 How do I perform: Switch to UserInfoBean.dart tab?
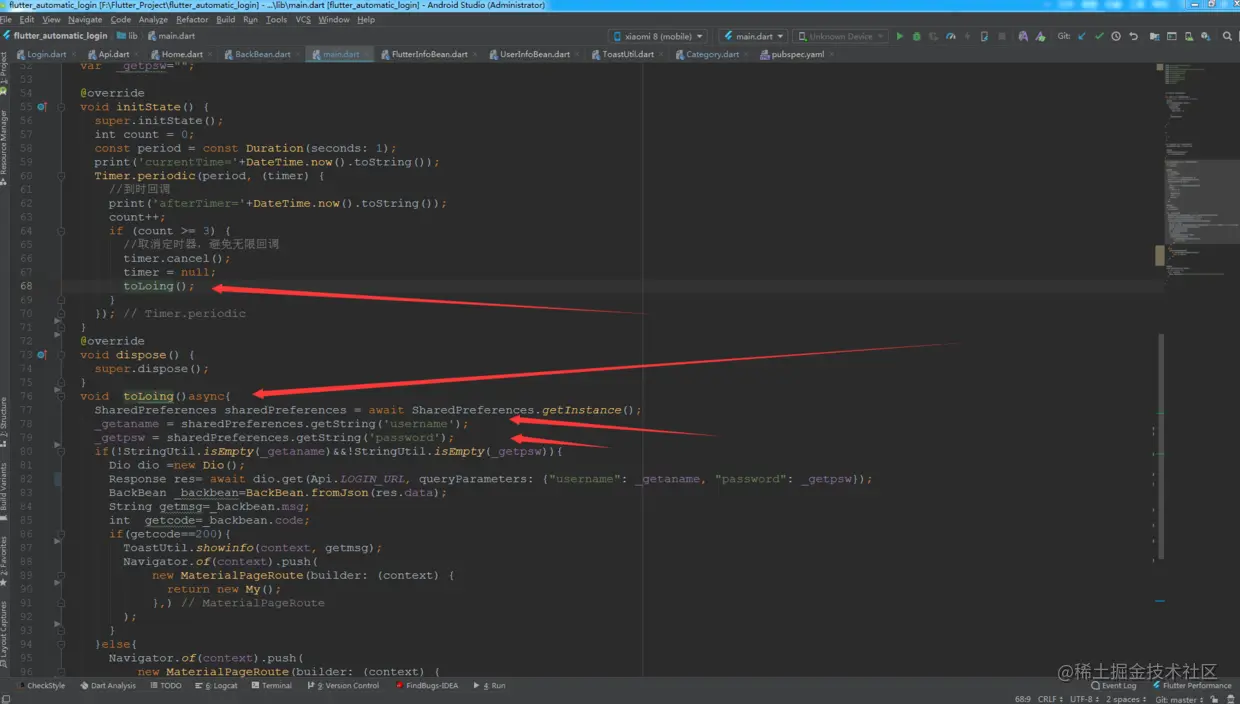[x=534, y=54]
